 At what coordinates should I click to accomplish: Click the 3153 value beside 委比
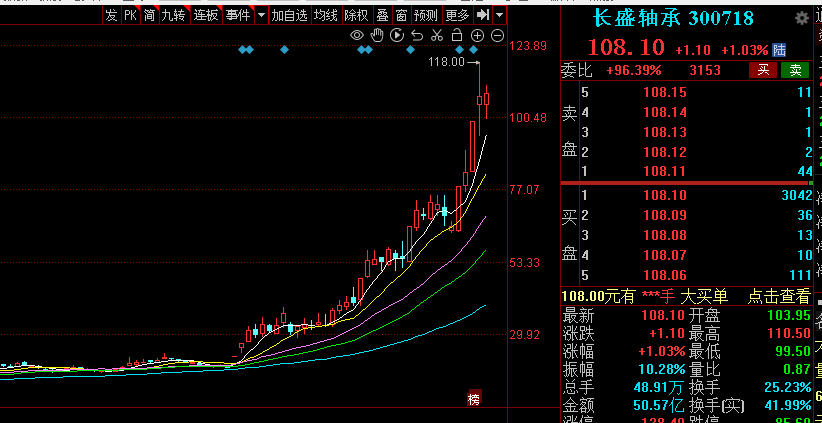pos(705,70)
